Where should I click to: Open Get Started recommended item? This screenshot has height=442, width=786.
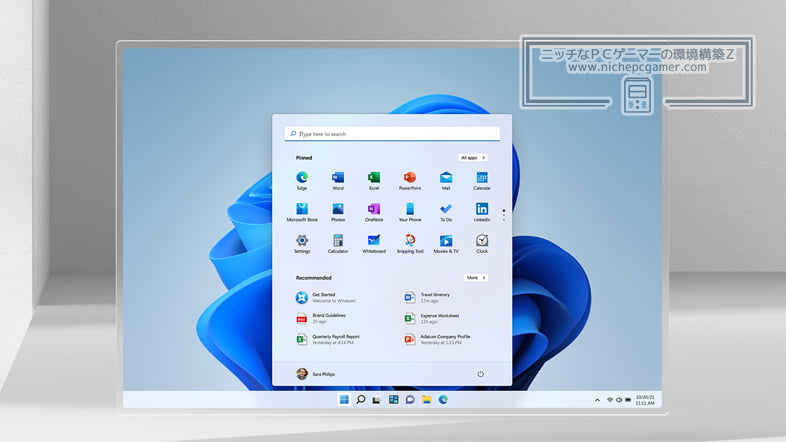point(326,298)
